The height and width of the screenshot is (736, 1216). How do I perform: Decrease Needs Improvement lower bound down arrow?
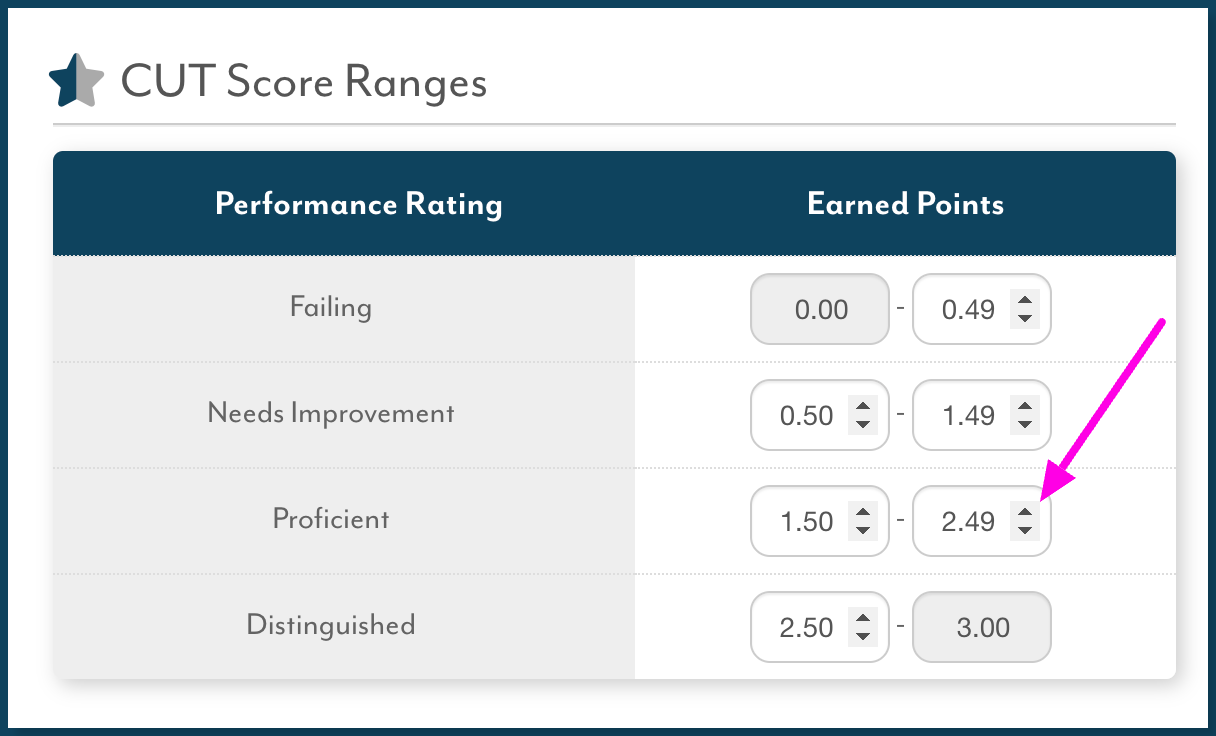[x=862, y=425]
